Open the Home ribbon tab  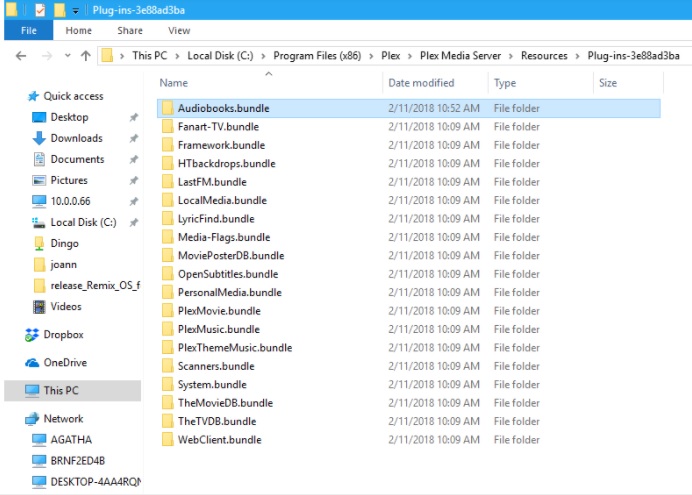click(79, 30)
